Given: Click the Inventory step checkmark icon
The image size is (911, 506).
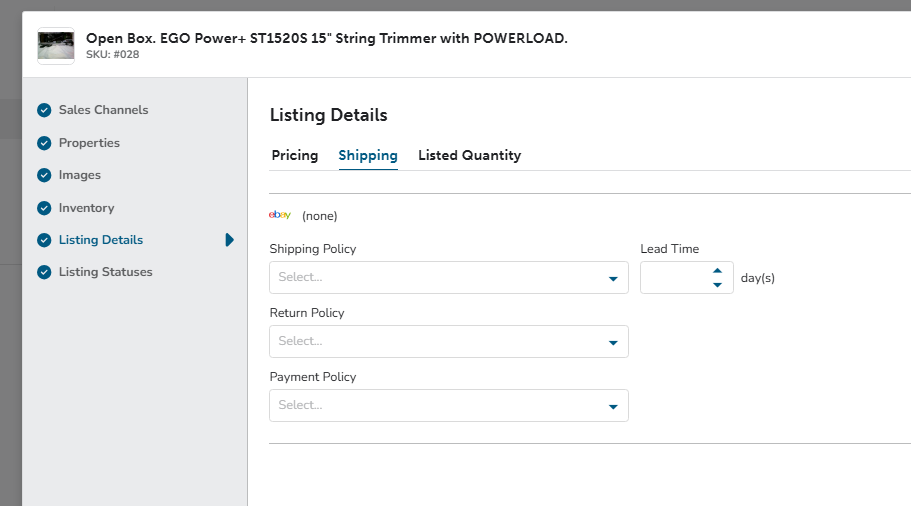Looking at the screenshot, I should click(x=44, y=208).
